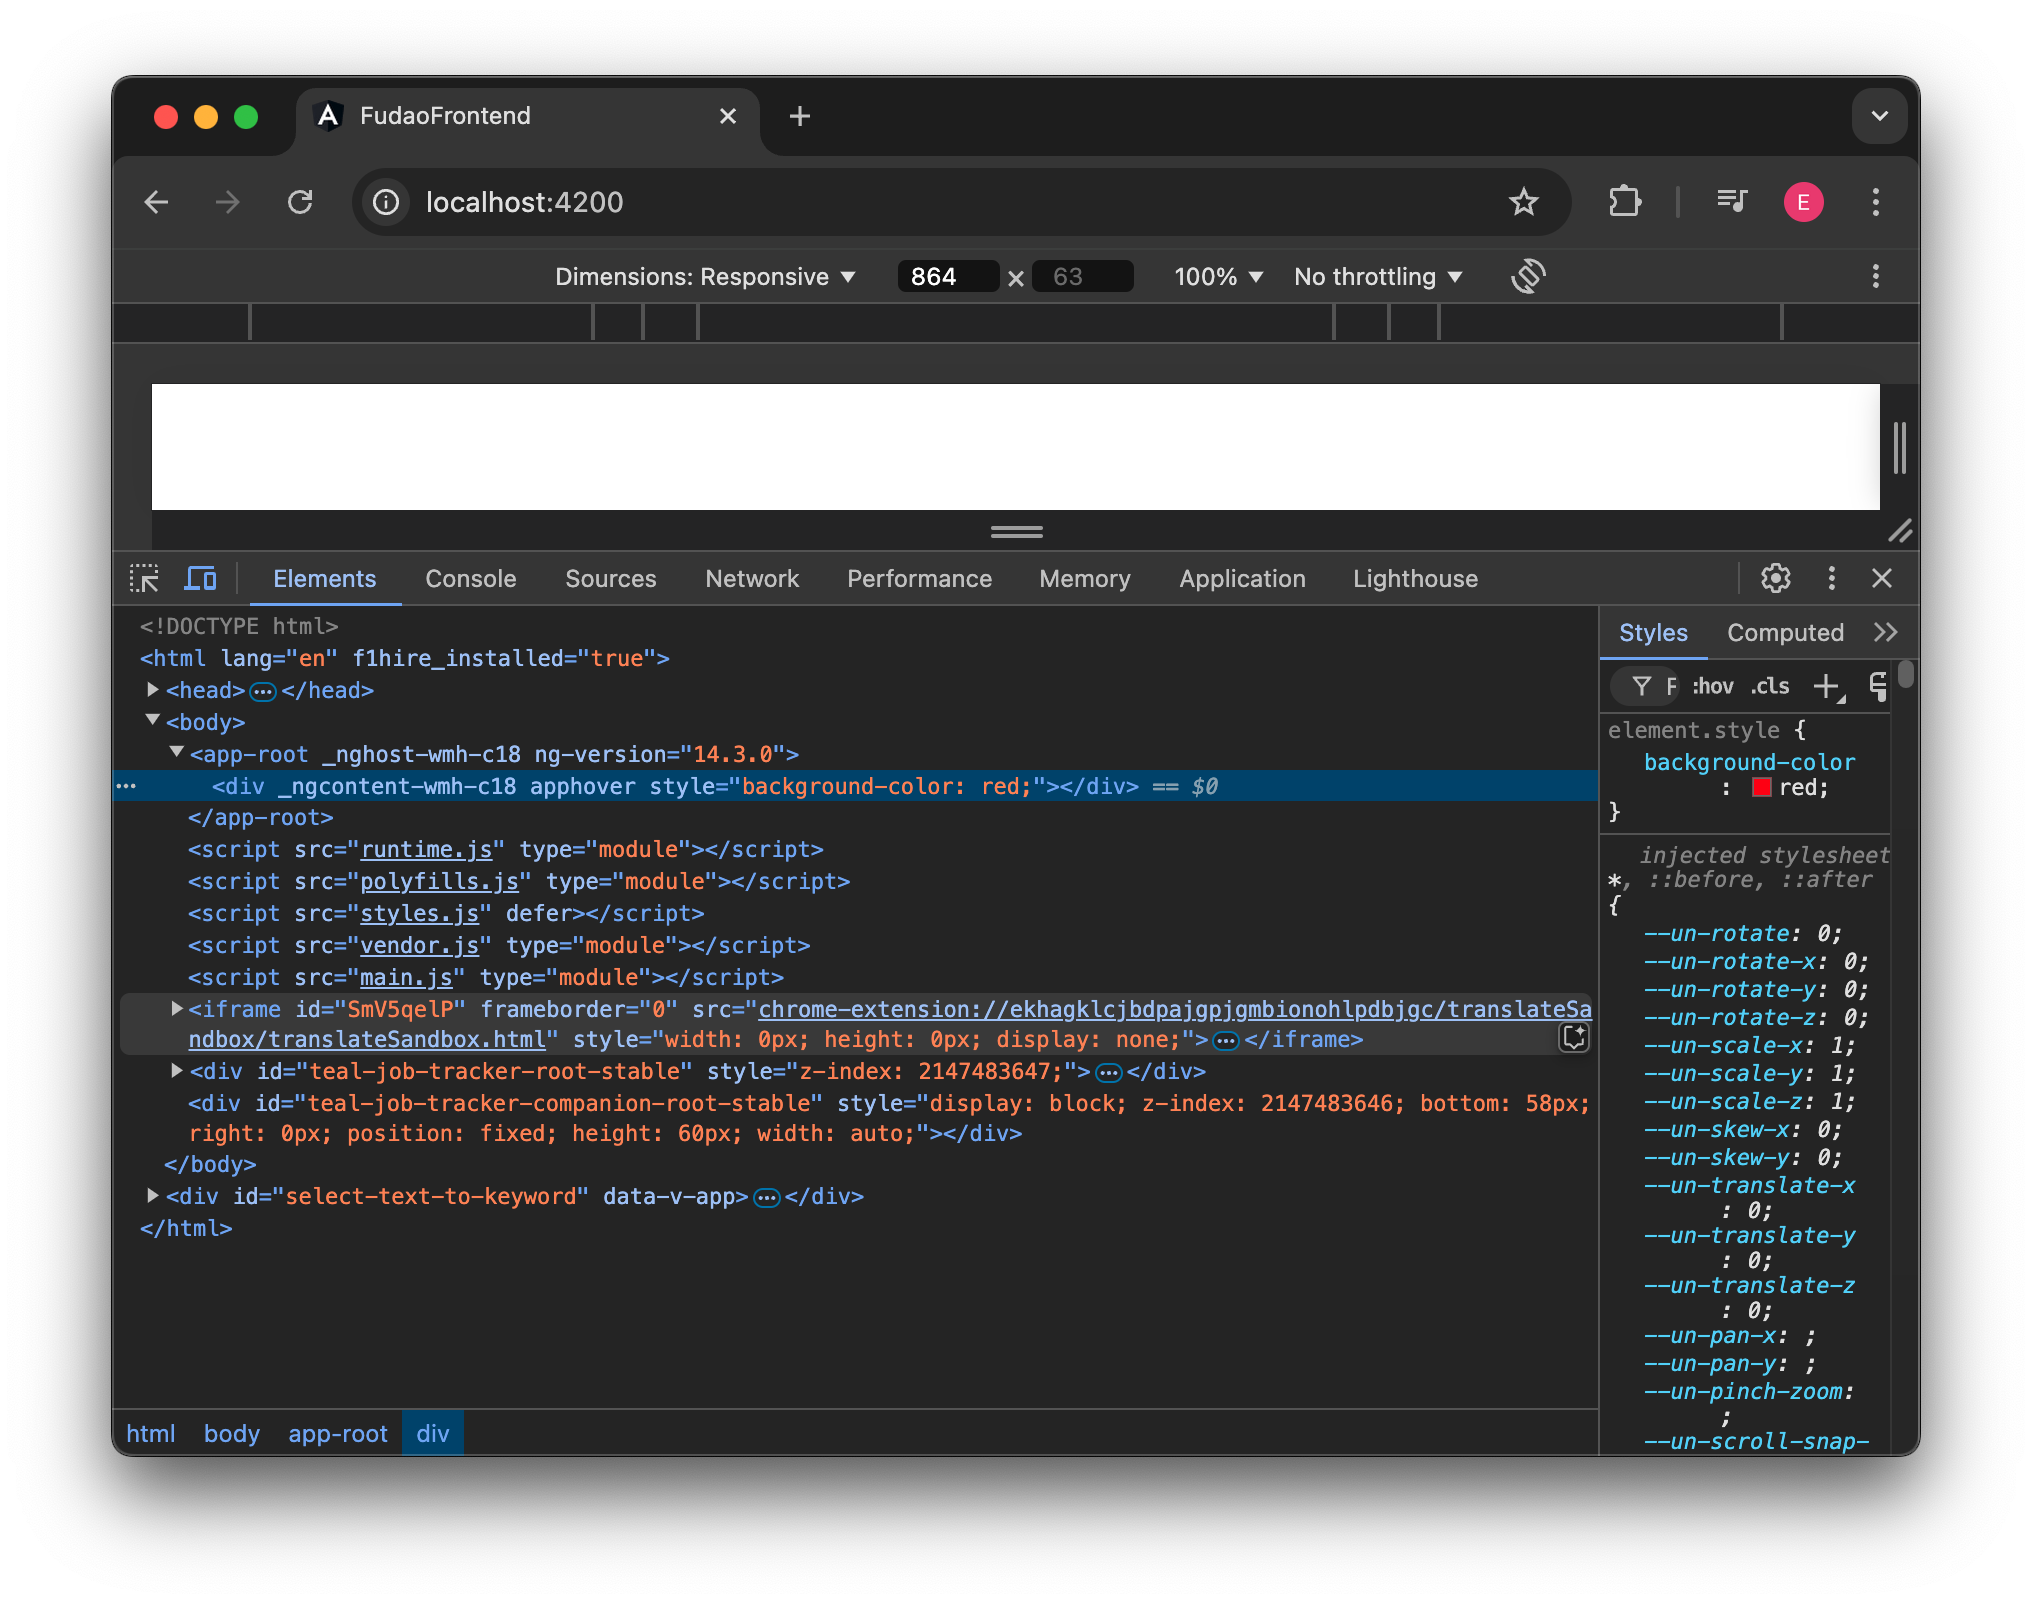2032x1604 pixels.
Task: Expand the head element in the DOM tree
Action: point(152,689)
